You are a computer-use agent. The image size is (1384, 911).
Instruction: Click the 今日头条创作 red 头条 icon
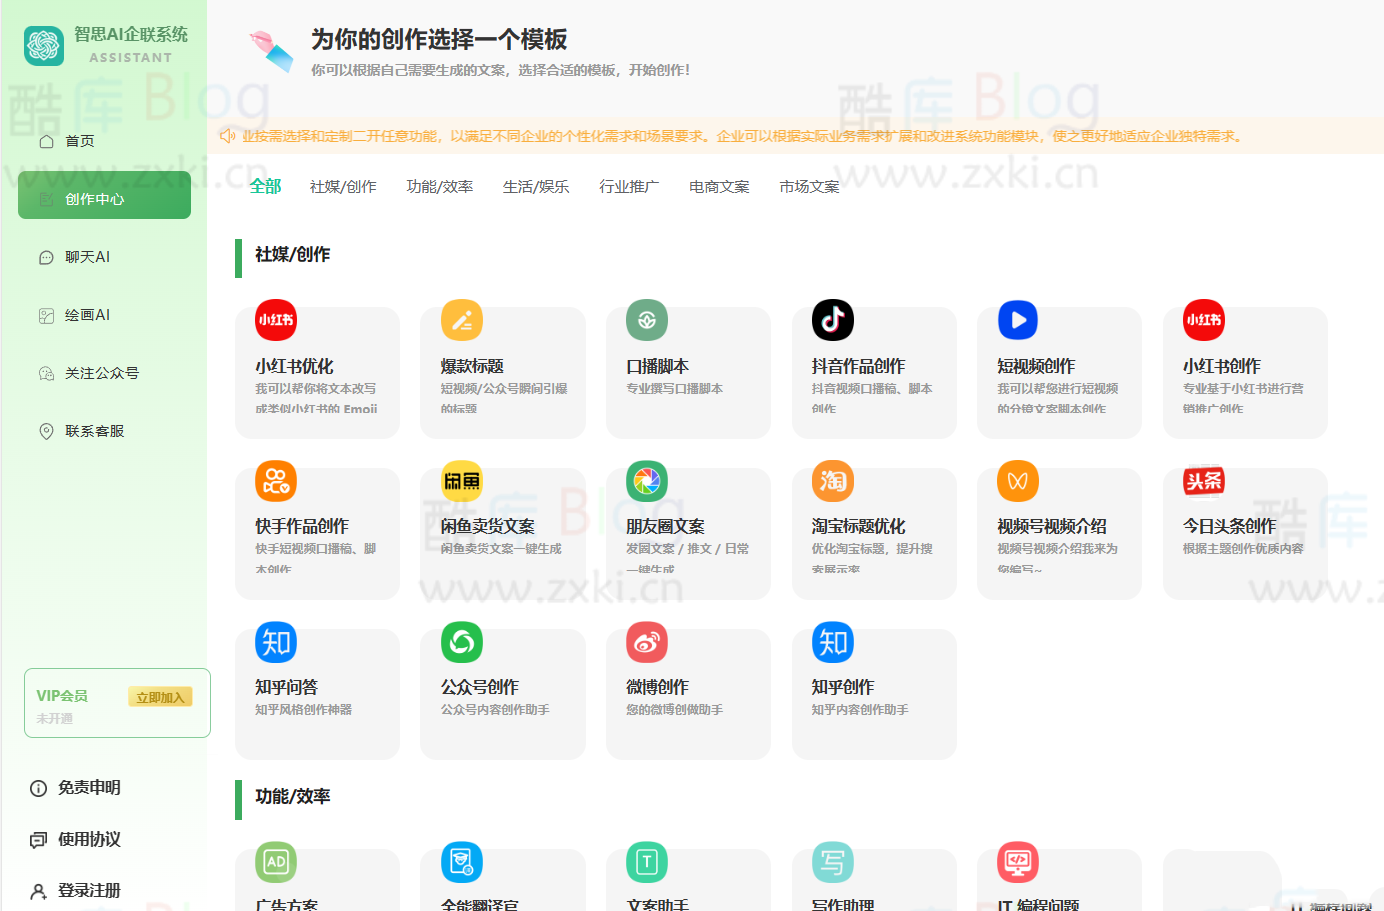(1204, 481)
